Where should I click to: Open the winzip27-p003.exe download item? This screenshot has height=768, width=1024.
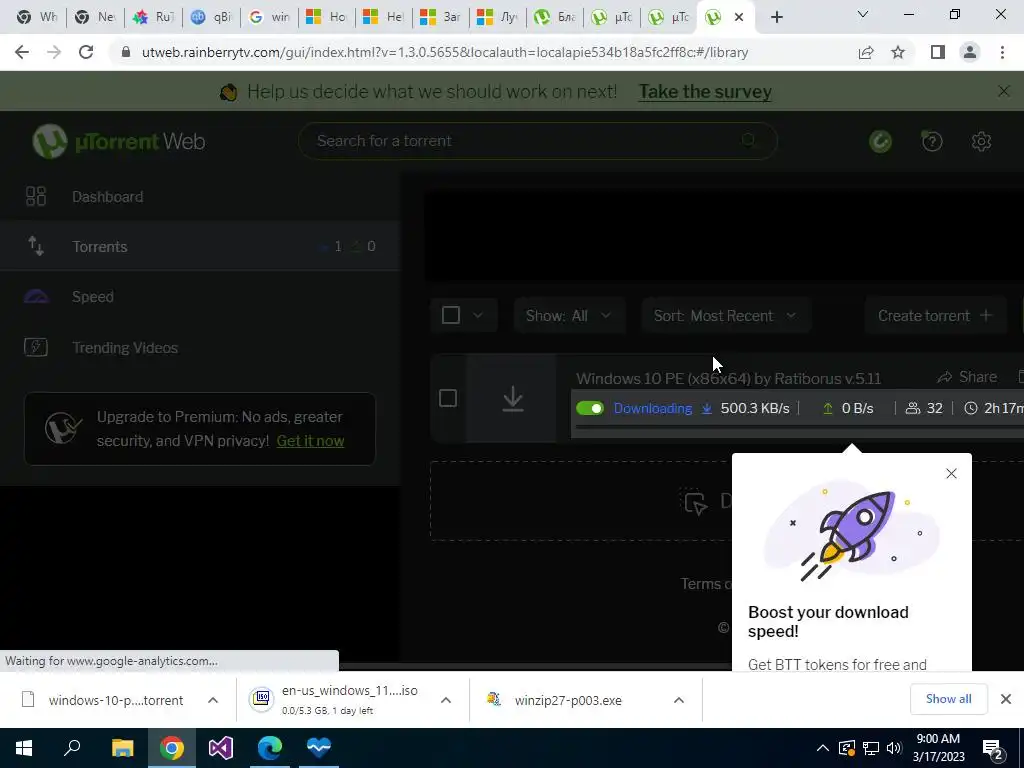pyautogui.click(x=567, y=700)
